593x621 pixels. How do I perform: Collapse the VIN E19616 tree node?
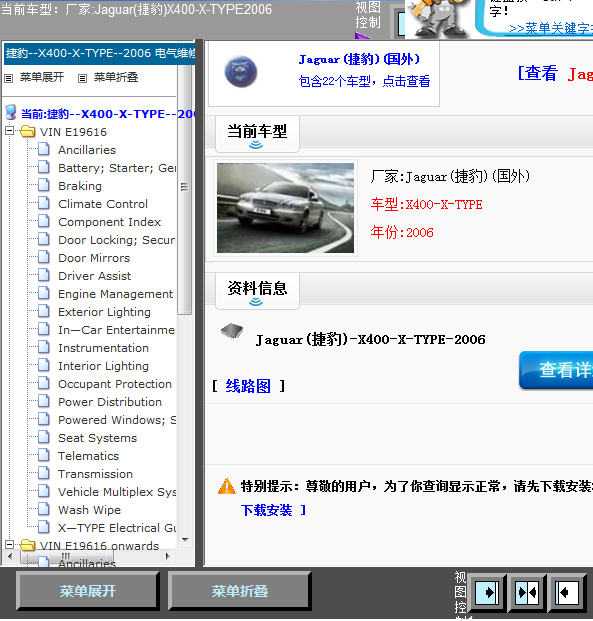(x=10, y=130)
